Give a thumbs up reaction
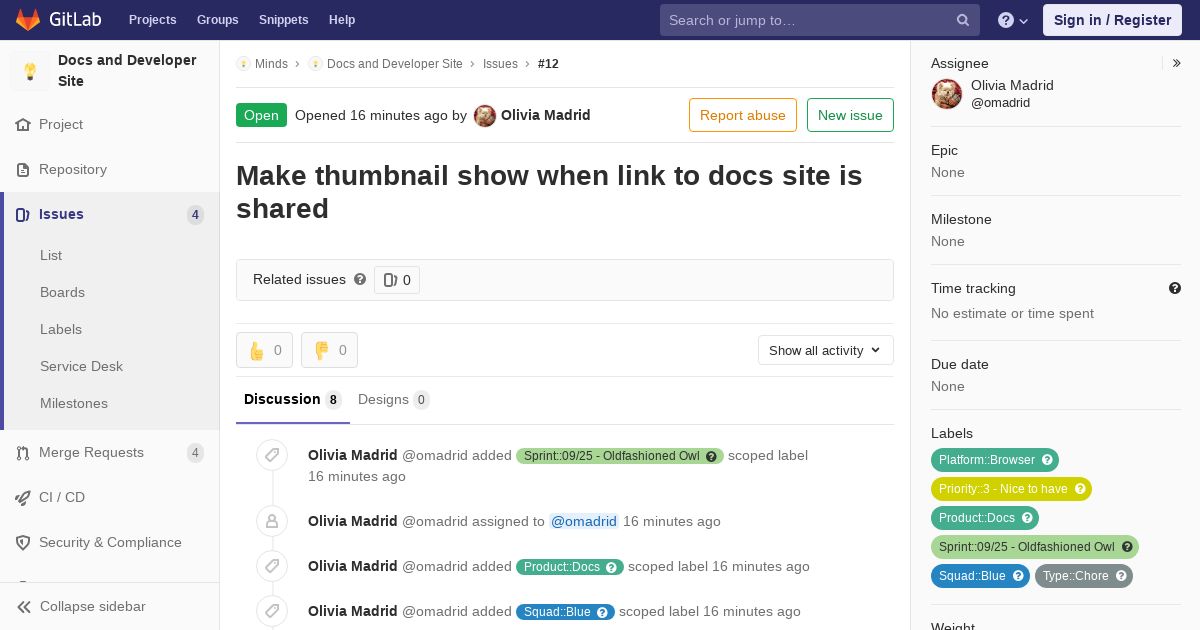 point(264,350)
